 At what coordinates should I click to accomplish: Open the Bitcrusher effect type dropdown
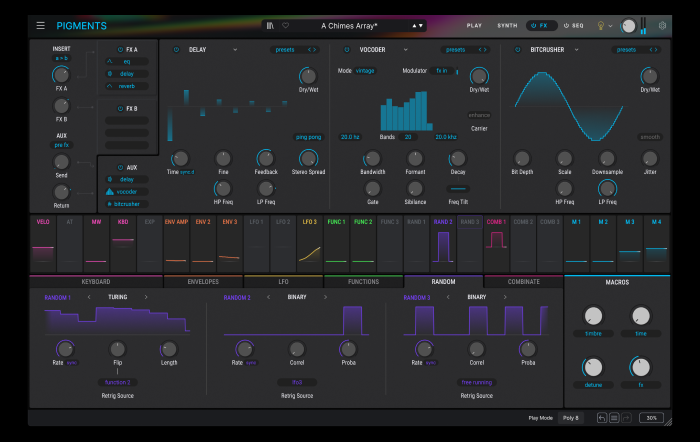click(577, 50)
